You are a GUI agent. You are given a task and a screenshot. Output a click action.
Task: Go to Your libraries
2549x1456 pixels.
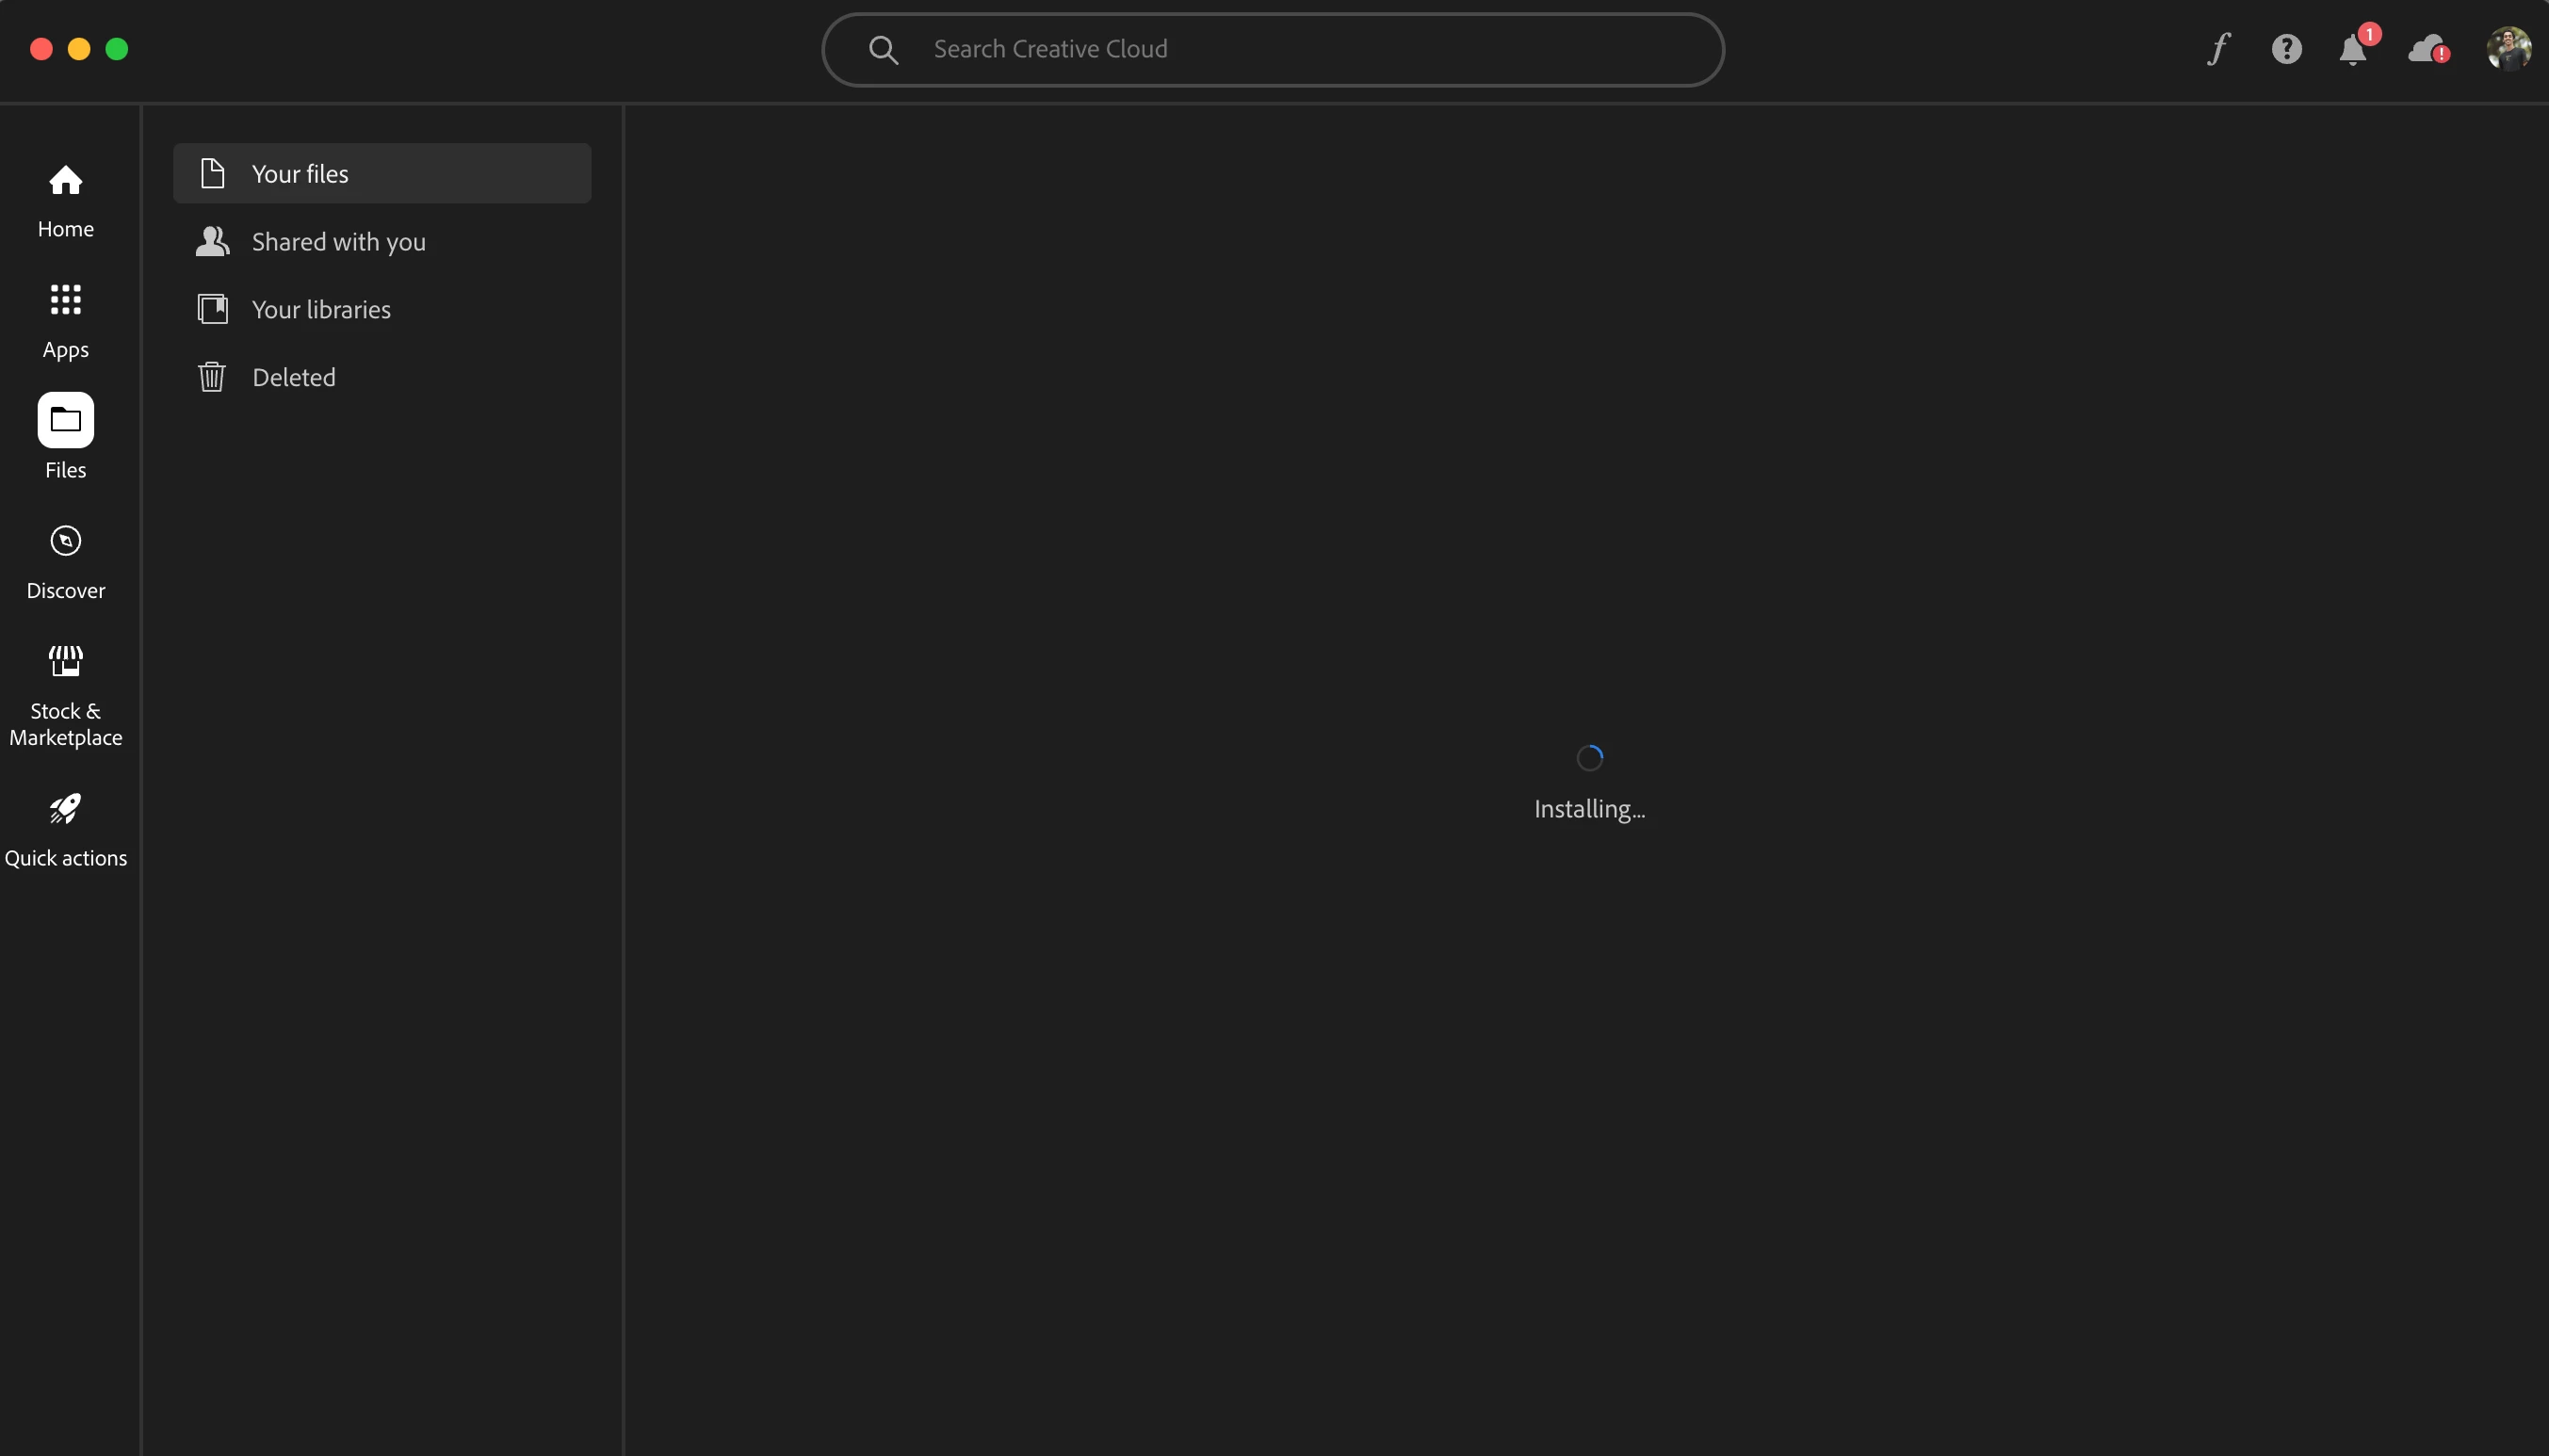tap(320, 310)
